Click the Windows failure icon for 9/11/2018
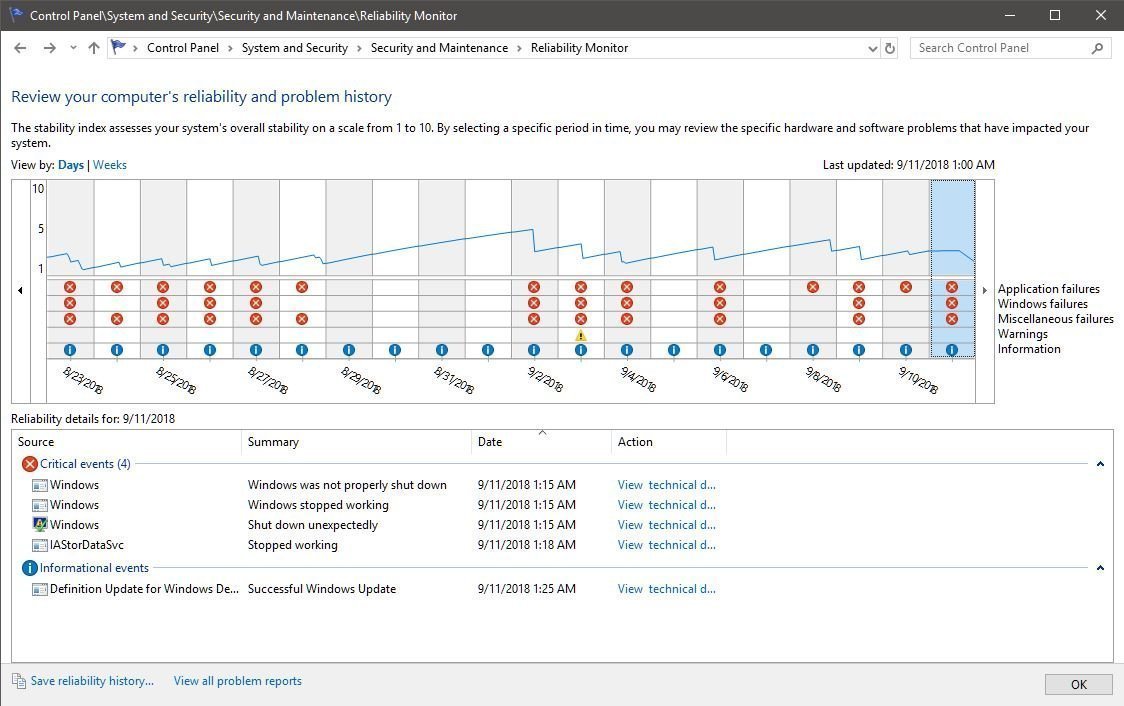 pyautogui.click(x=951, y=303)
